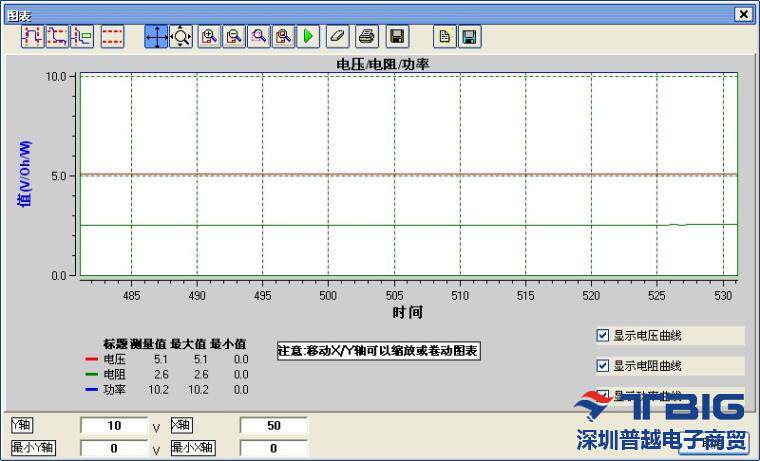This screenshot has width=760, height=461.
Task: Copy data with the document page icon
Action: pos(444,36)
